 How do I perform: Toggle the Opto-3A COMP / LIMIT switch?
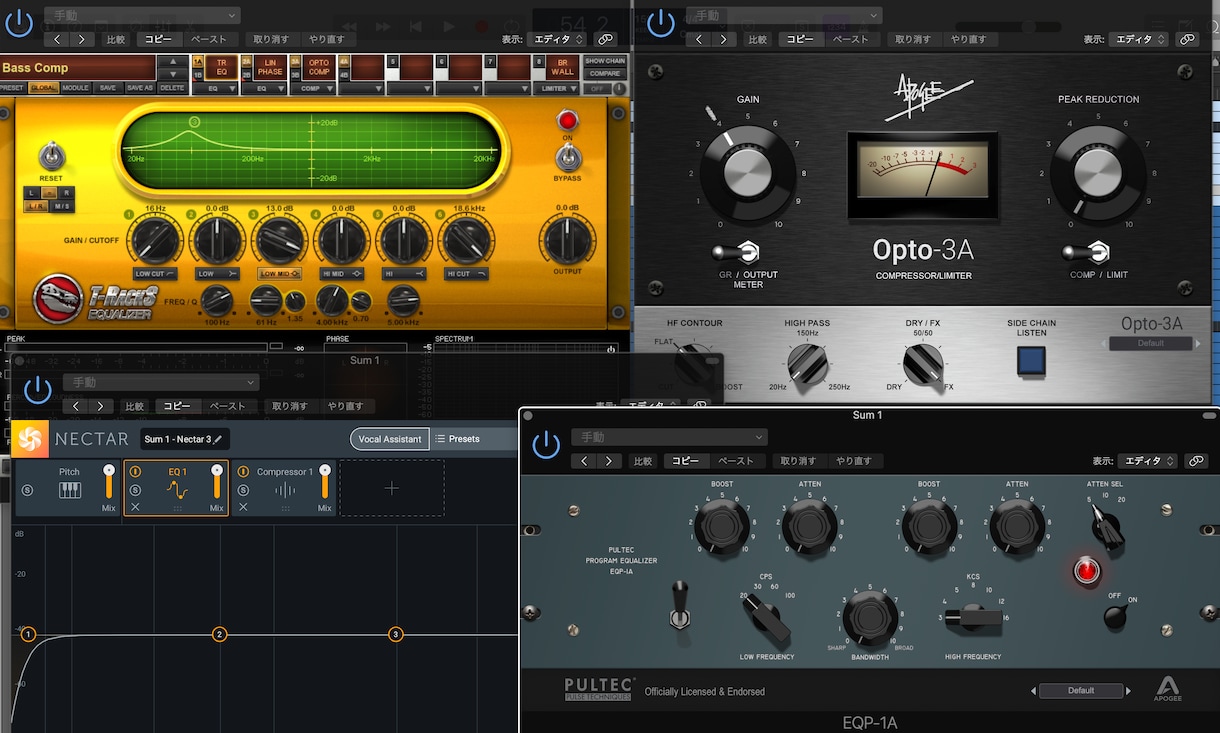coord(1085,252)
